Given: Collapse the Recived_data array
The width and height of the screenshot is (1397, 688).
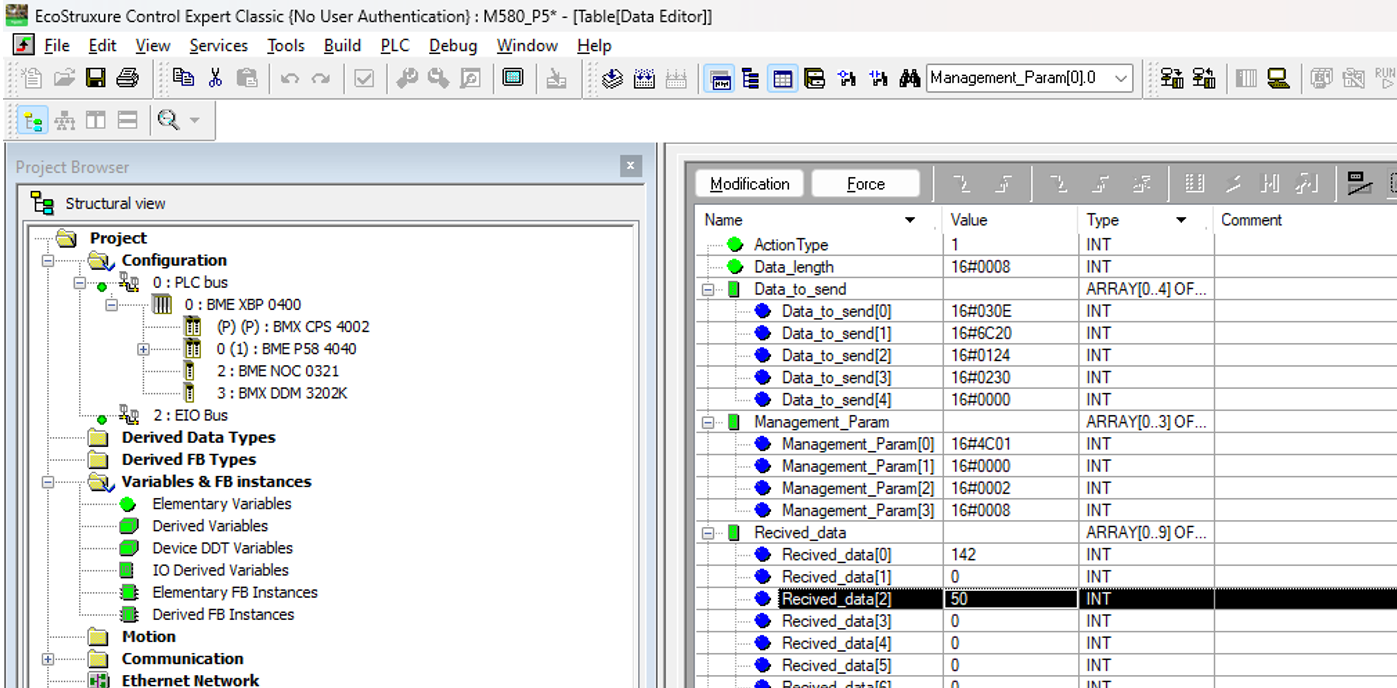Looking at the screenshot, I should [x=708, y=533].
